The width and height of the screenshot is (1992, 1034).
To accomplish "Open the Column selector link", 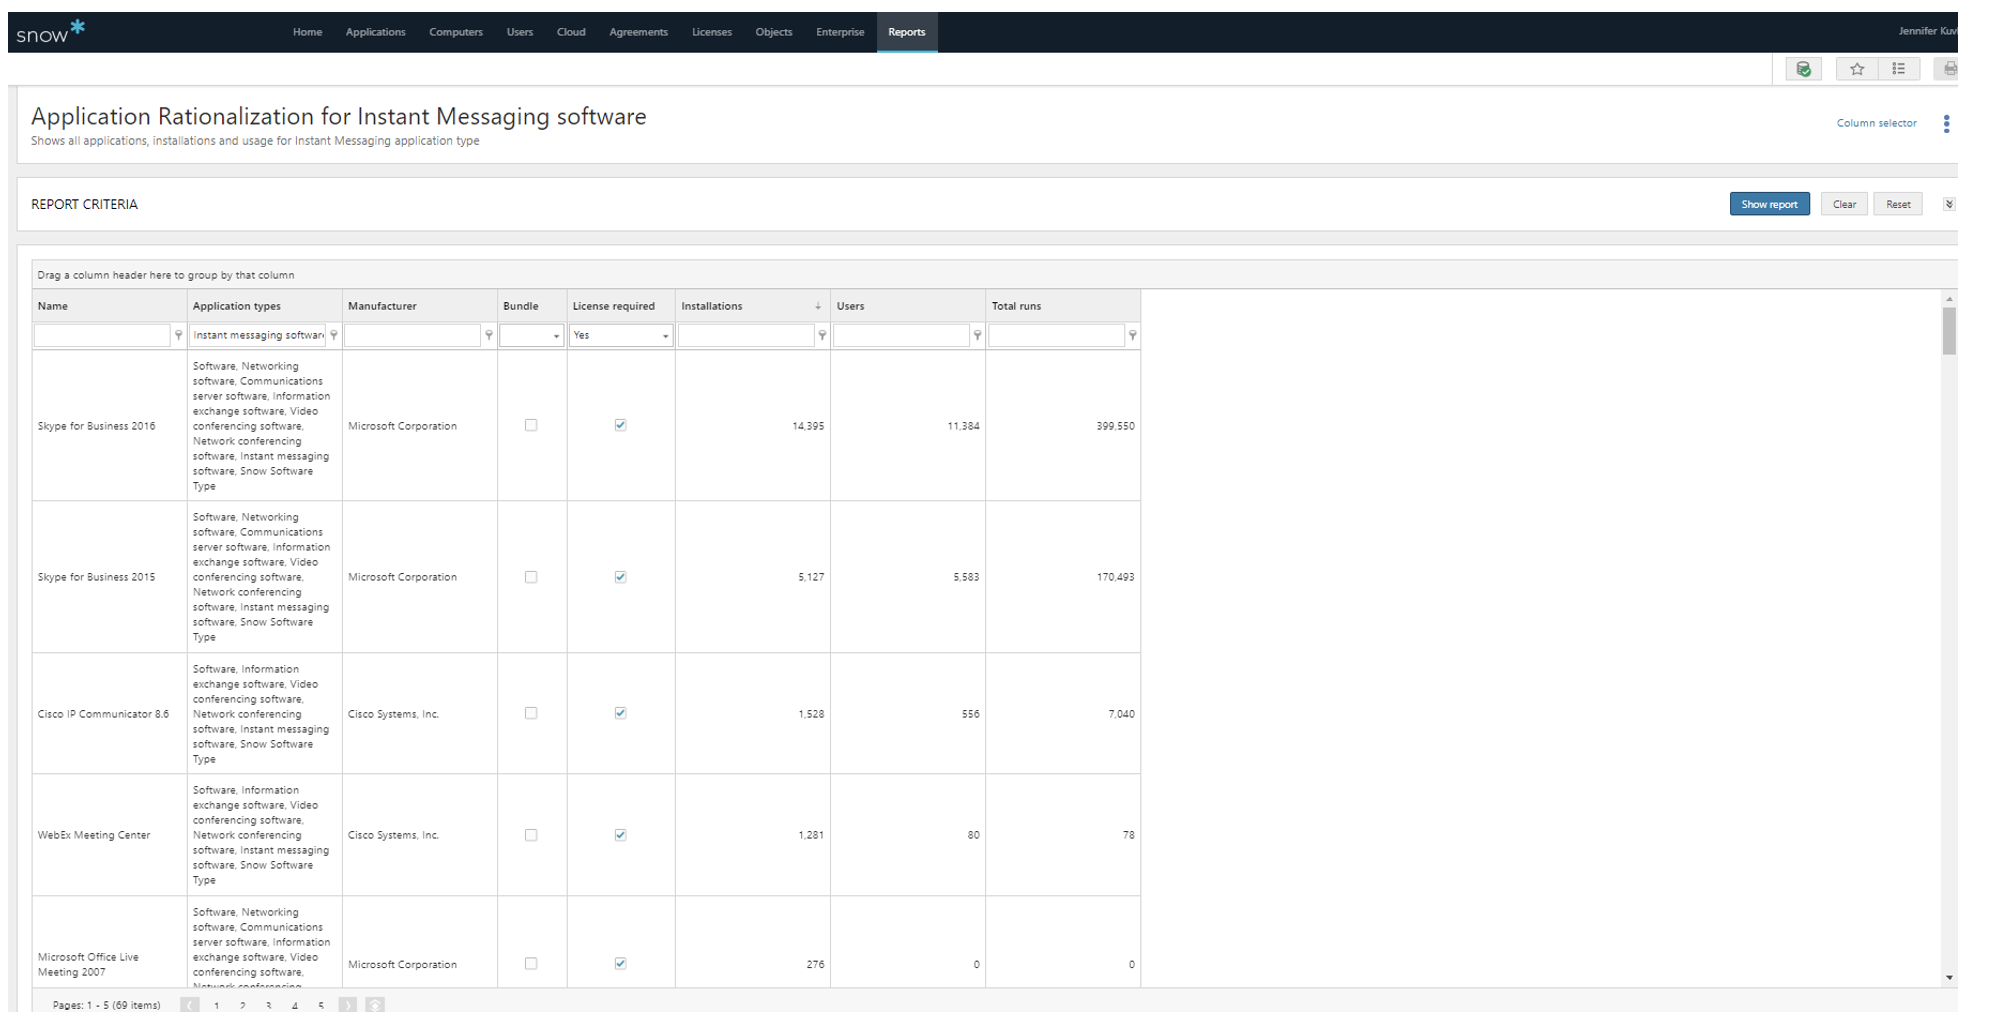I will [1876, 123].
